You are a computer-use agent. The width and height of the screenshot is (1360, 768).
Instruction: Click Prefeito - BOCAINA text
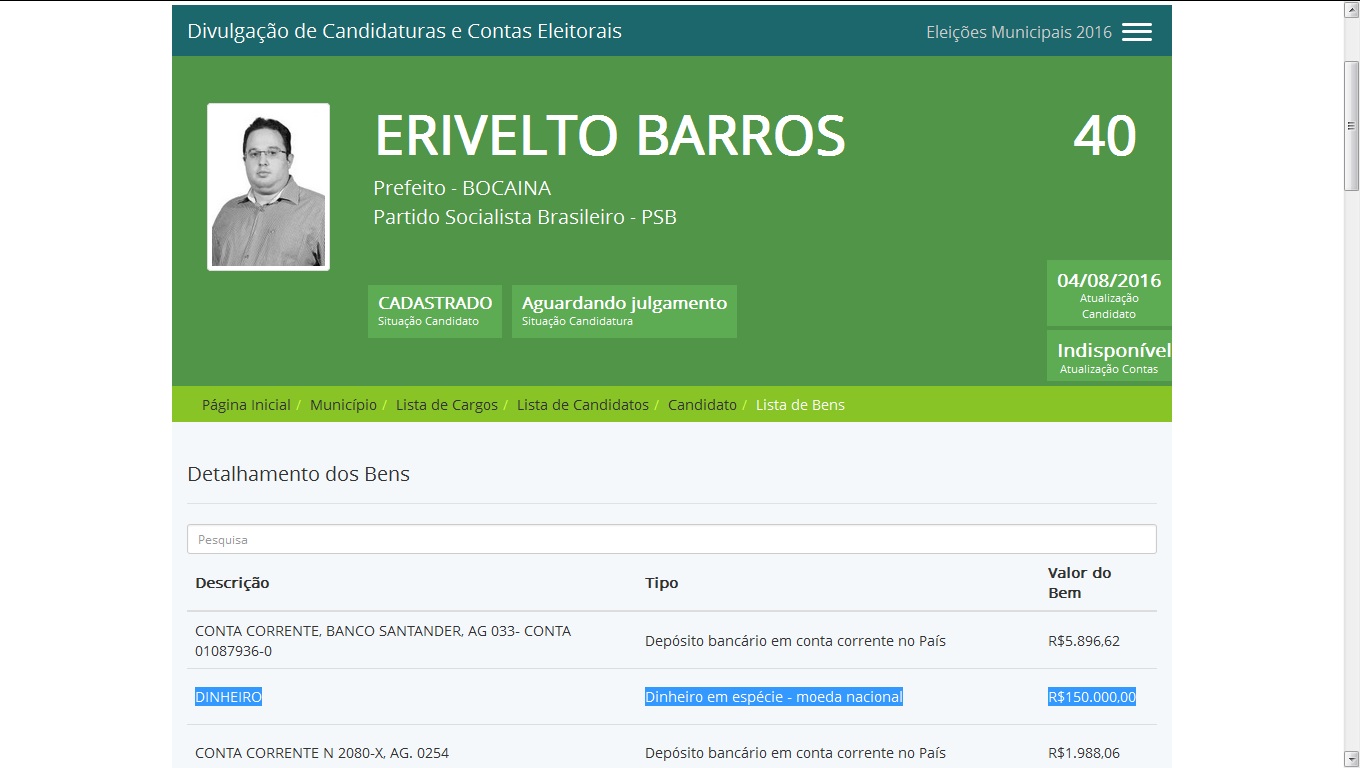462,188
